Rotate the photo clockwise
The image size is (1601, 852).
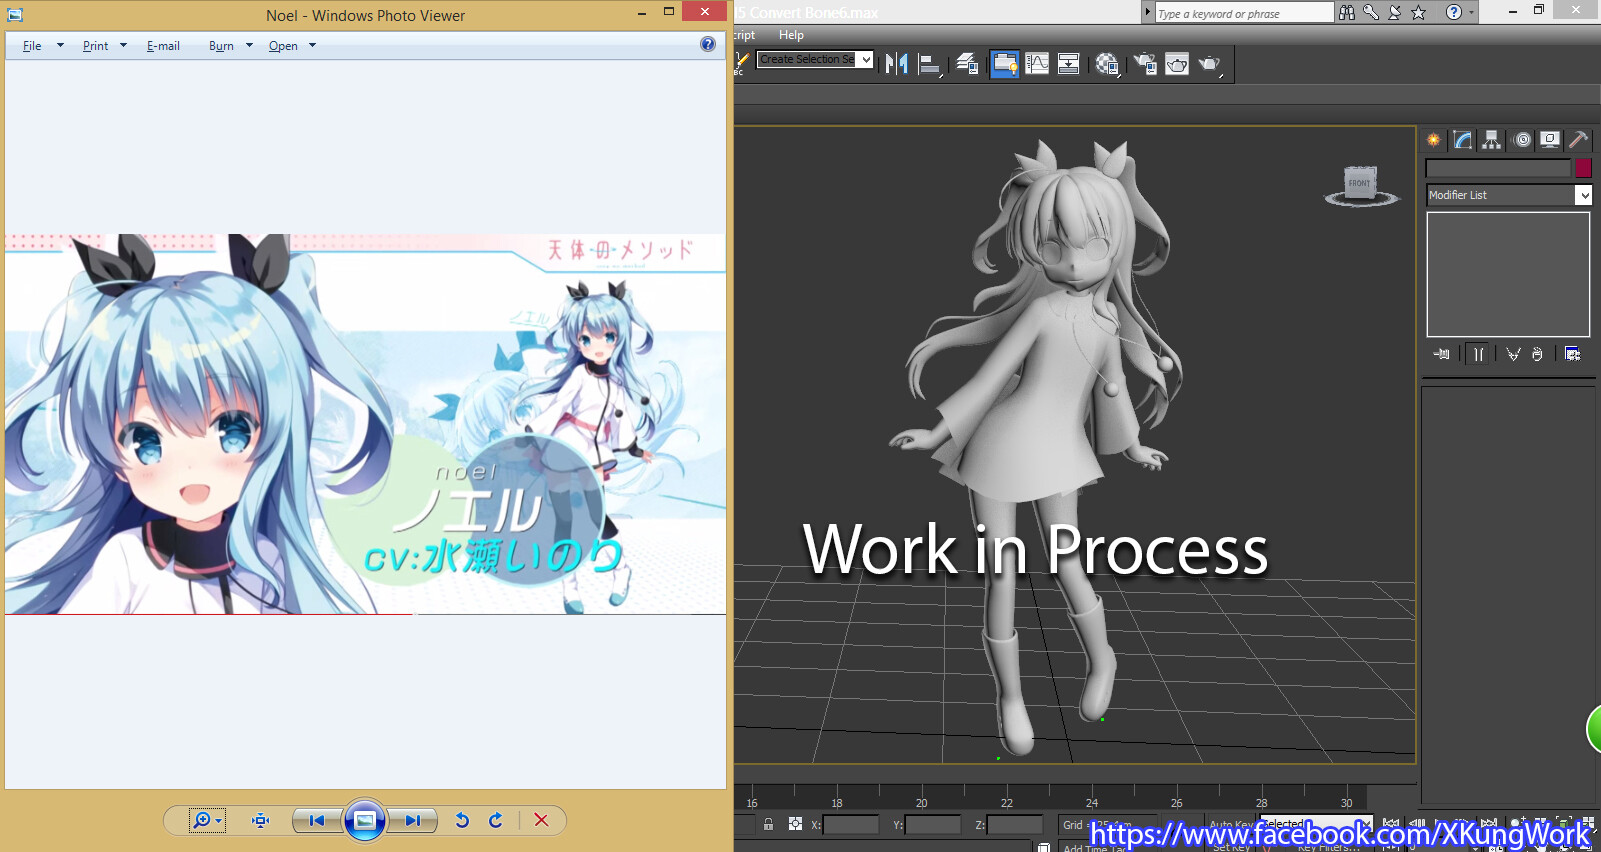(496, 821)
